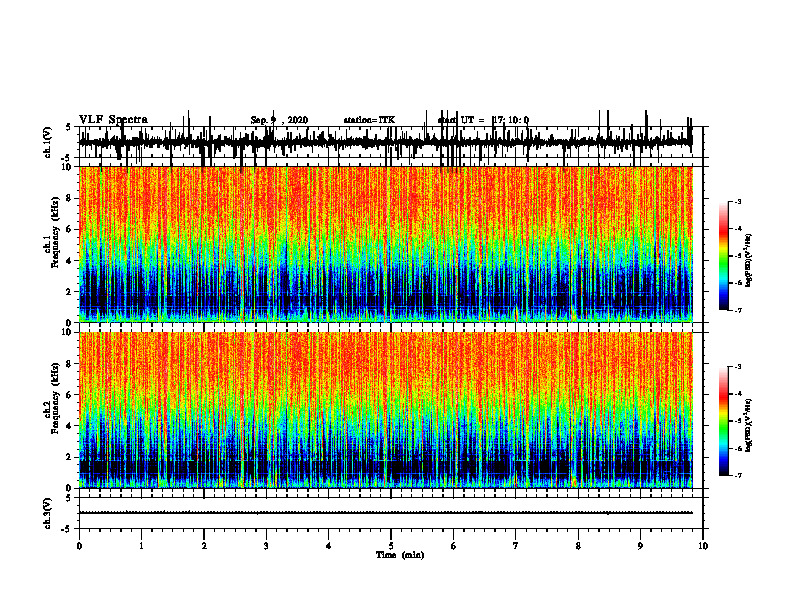
Task: Select the "start UT = 17:10:0" label
Action: pos(483,120)
